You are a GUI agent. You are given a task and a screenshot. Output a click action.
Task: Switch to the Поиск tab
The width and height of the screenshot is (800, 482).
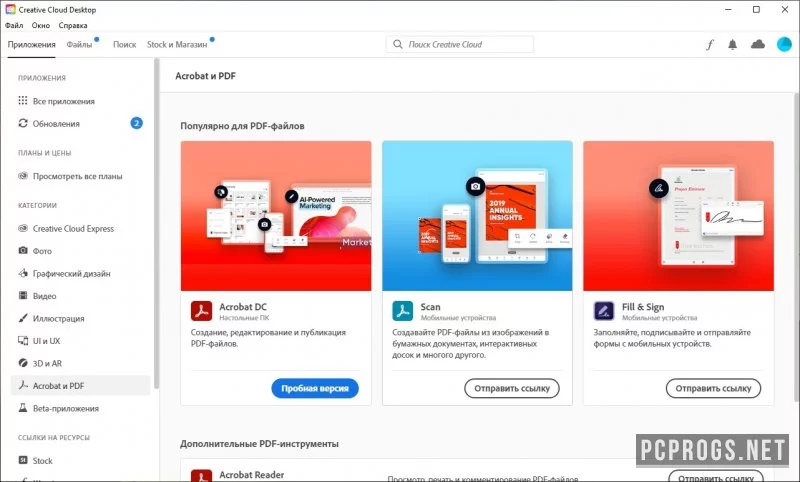(124, 44)
